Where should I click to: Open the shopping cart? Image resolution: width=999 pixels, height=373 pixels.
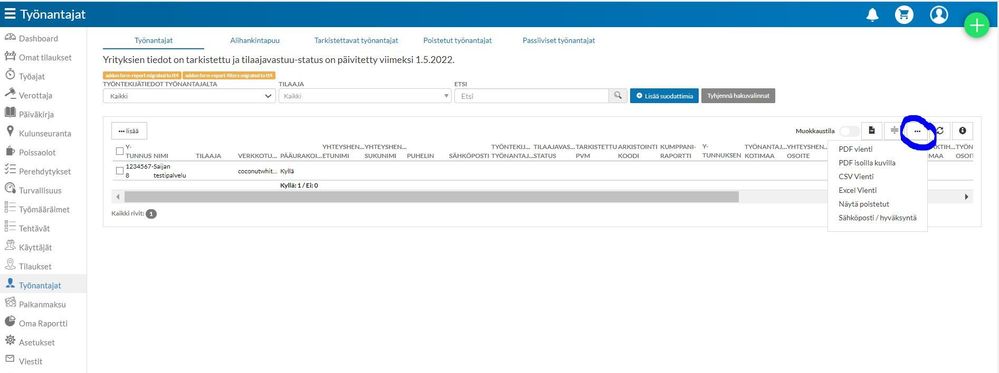point(904,15)
